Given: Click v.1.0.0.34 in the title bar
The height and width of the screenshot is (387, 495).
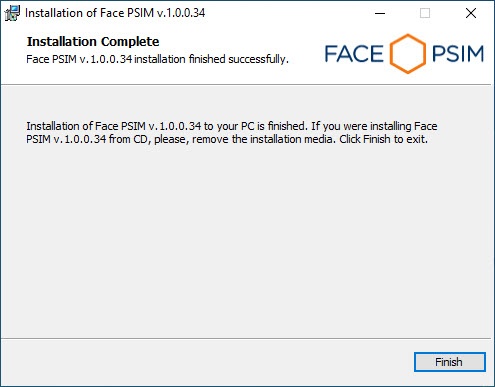Looking at the screenshot, I should pyautogui.click(x=181, y=13).
